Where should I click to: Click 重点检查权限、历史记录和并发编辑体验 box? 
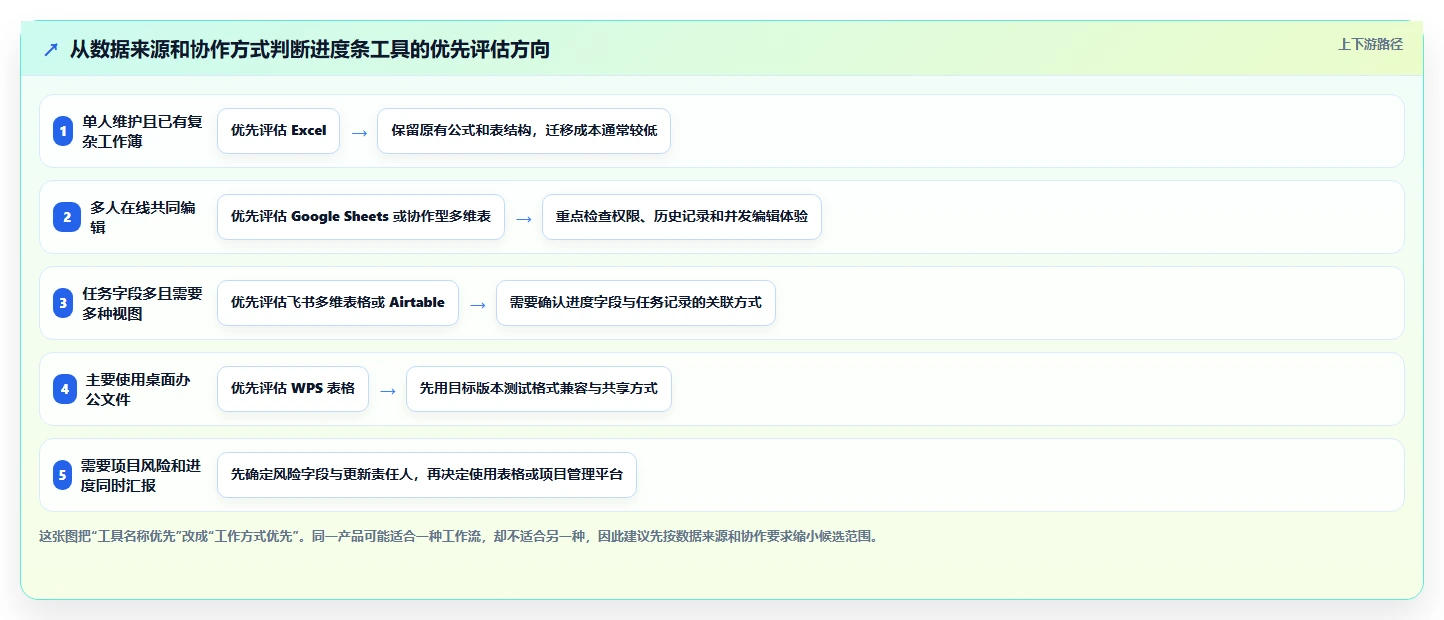tap(682, 217)
